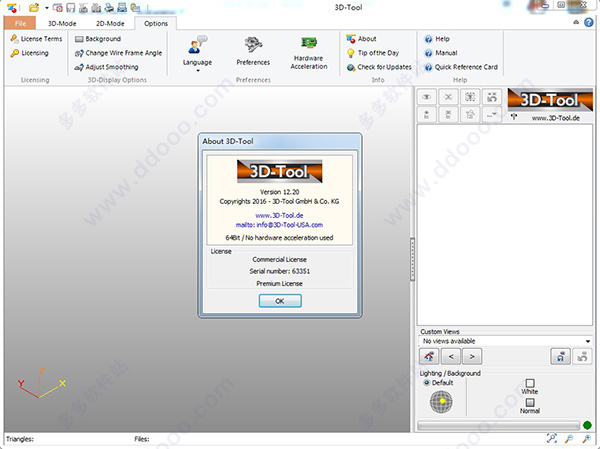This screenshot has height=449, width=600.
Task: Click the 3D-Tool logo banner in sidebar
Action: point(550,100)
